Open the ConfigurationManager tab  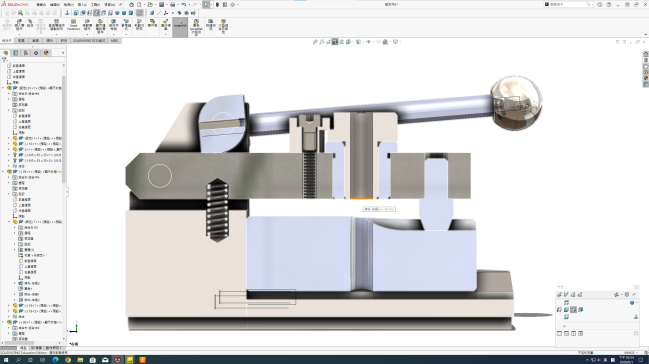tap(26, 53)
